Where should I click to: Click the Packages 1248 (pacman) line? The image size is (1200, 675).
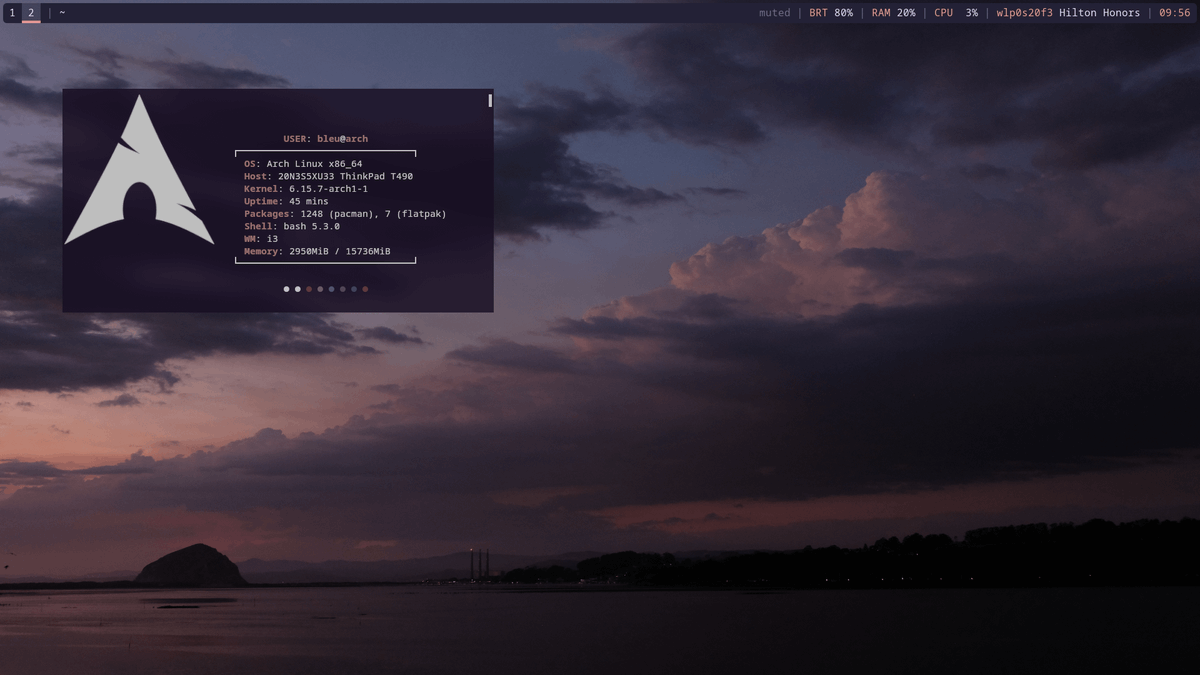pos(345,214)
